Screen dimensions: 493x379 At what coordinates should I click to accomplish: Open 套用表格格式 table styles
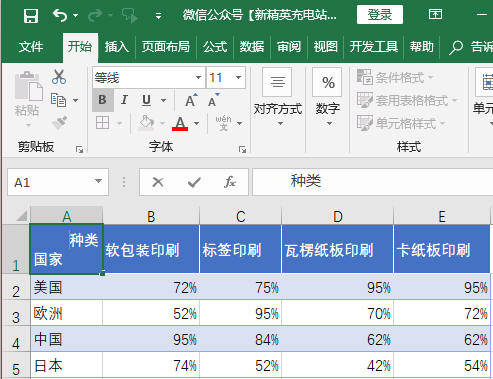click(x=407, y=100)
